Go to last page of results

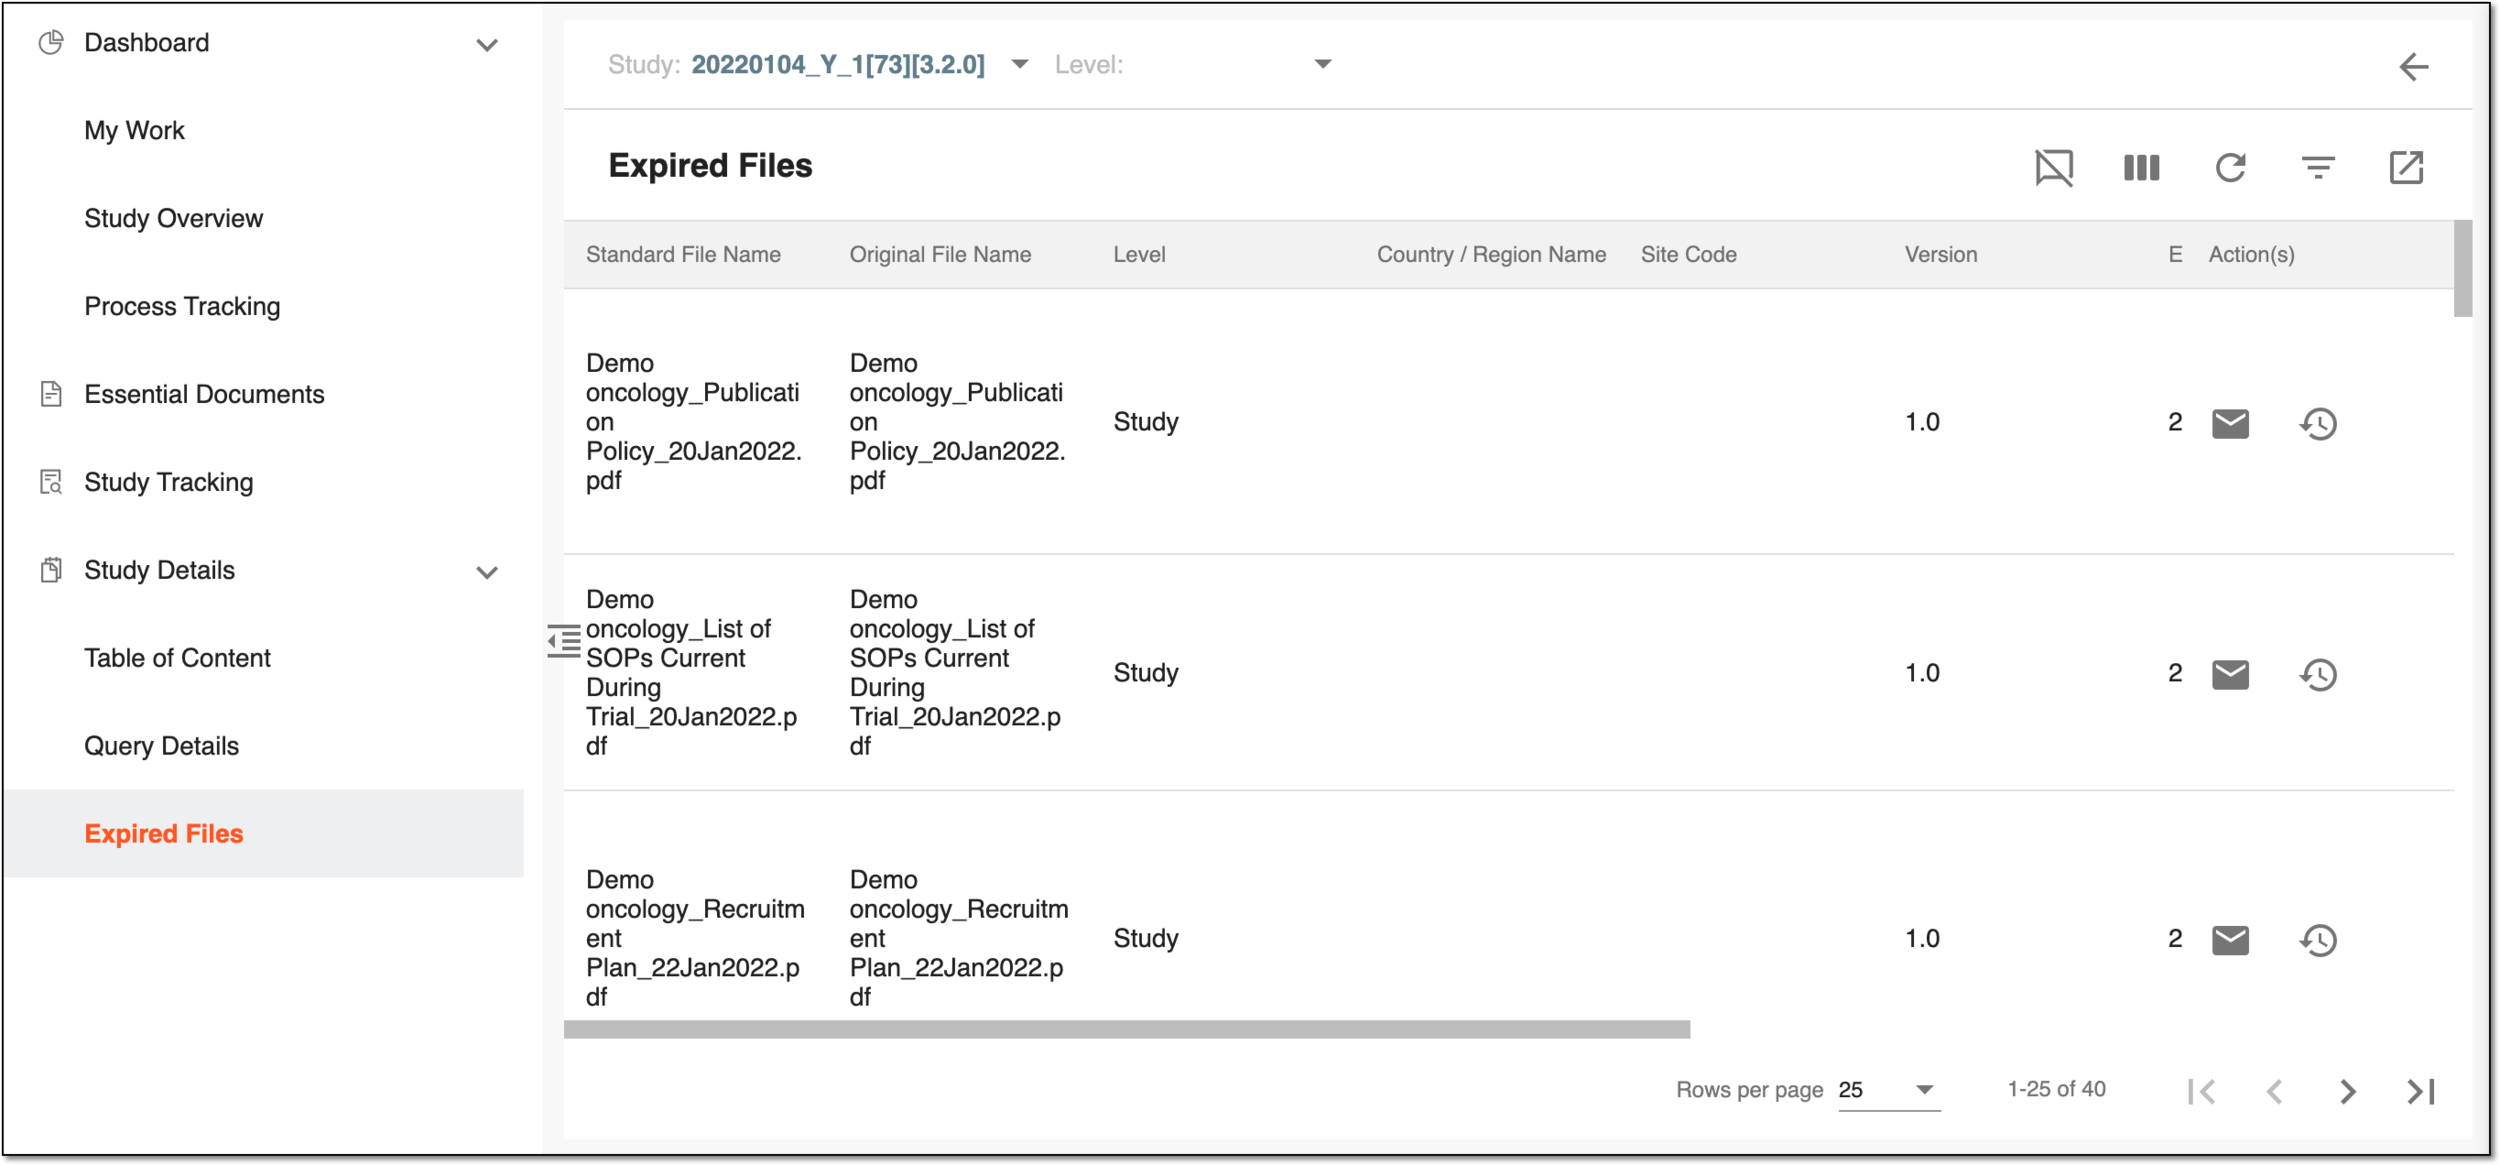pyautogui.click(x=2421, y=1091)
